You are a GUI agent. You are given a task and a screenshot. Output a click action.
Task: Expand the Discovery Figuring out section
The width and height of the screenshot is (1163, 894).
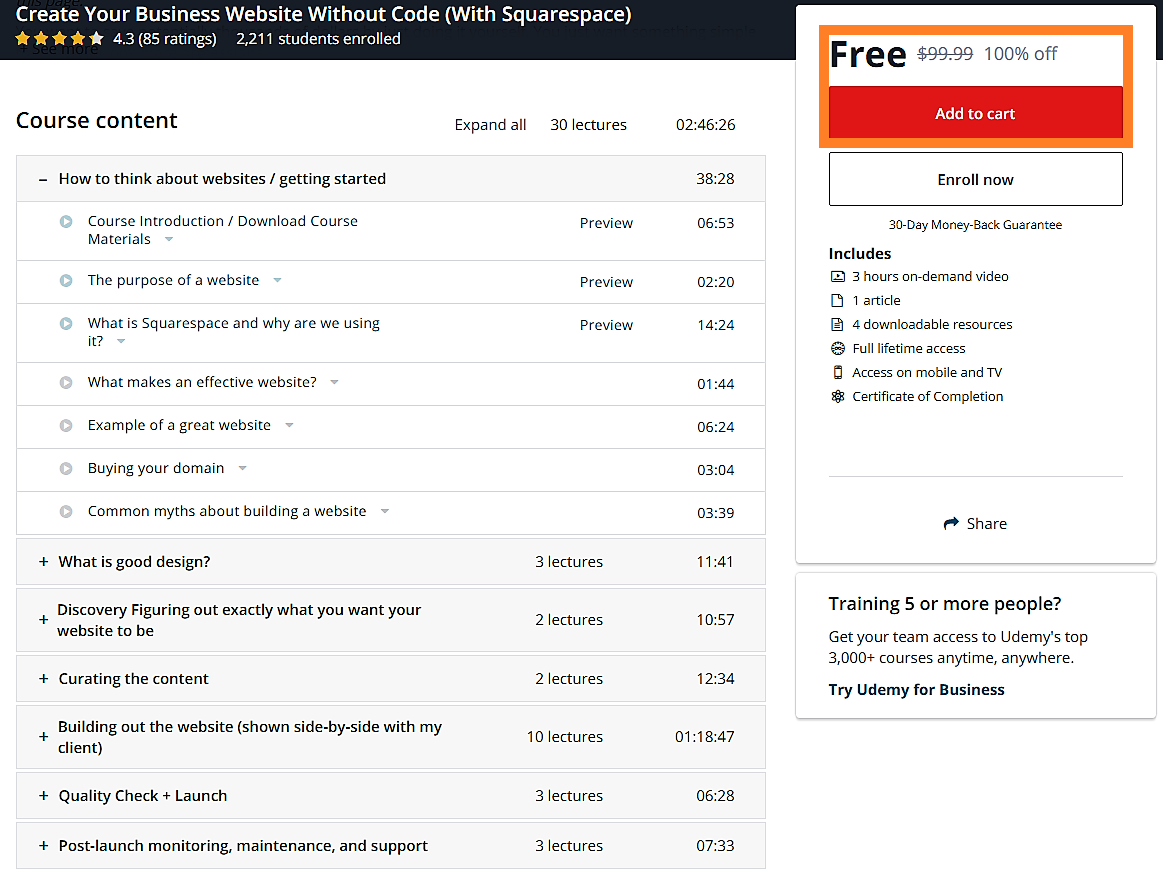[x=43, y=619]
